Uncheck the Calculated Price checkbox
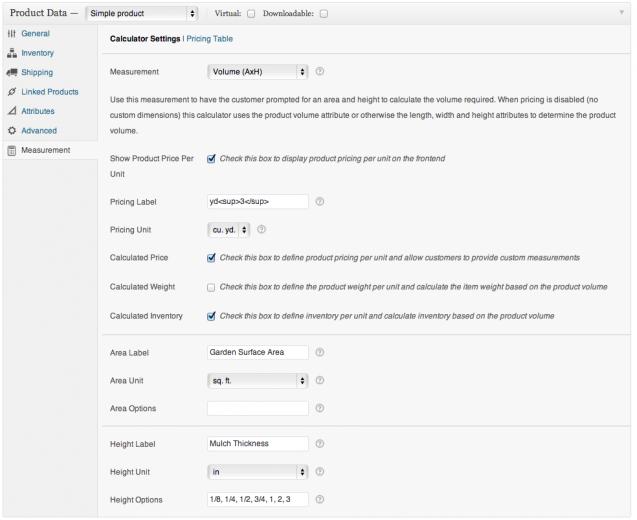This screenshot has height=520, width=637. (211, 258)
